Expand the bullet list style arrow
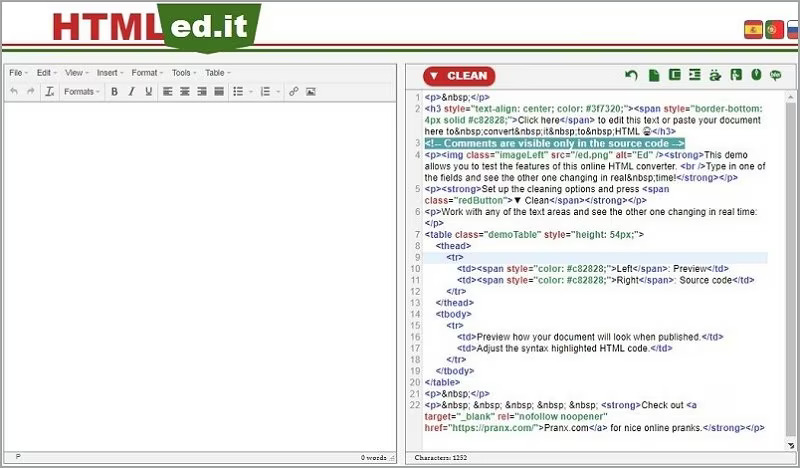 tap(251, 92)
